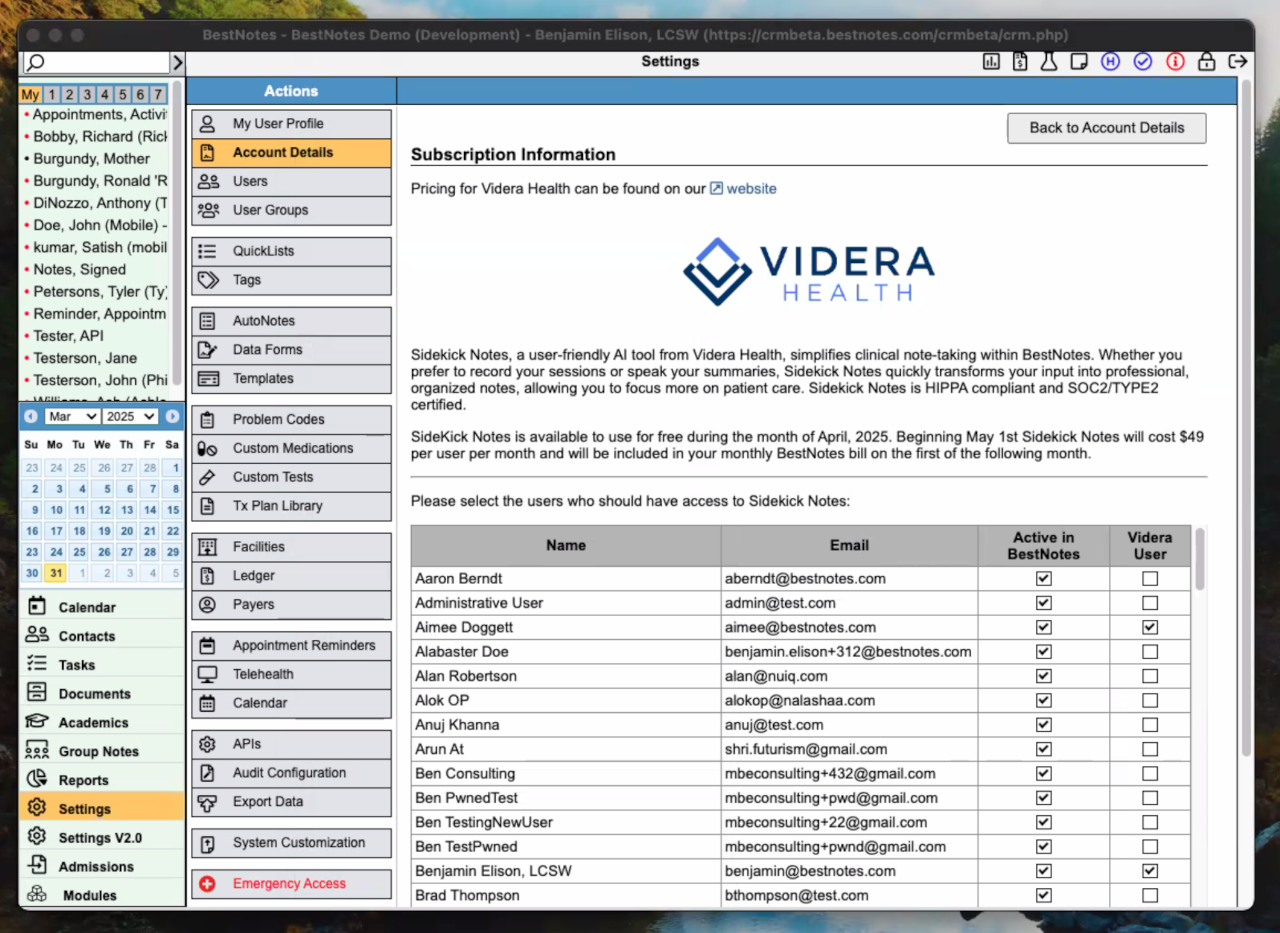1280x933 pixels.
Task: Open User Groups action
Action: tap(291, 211)
